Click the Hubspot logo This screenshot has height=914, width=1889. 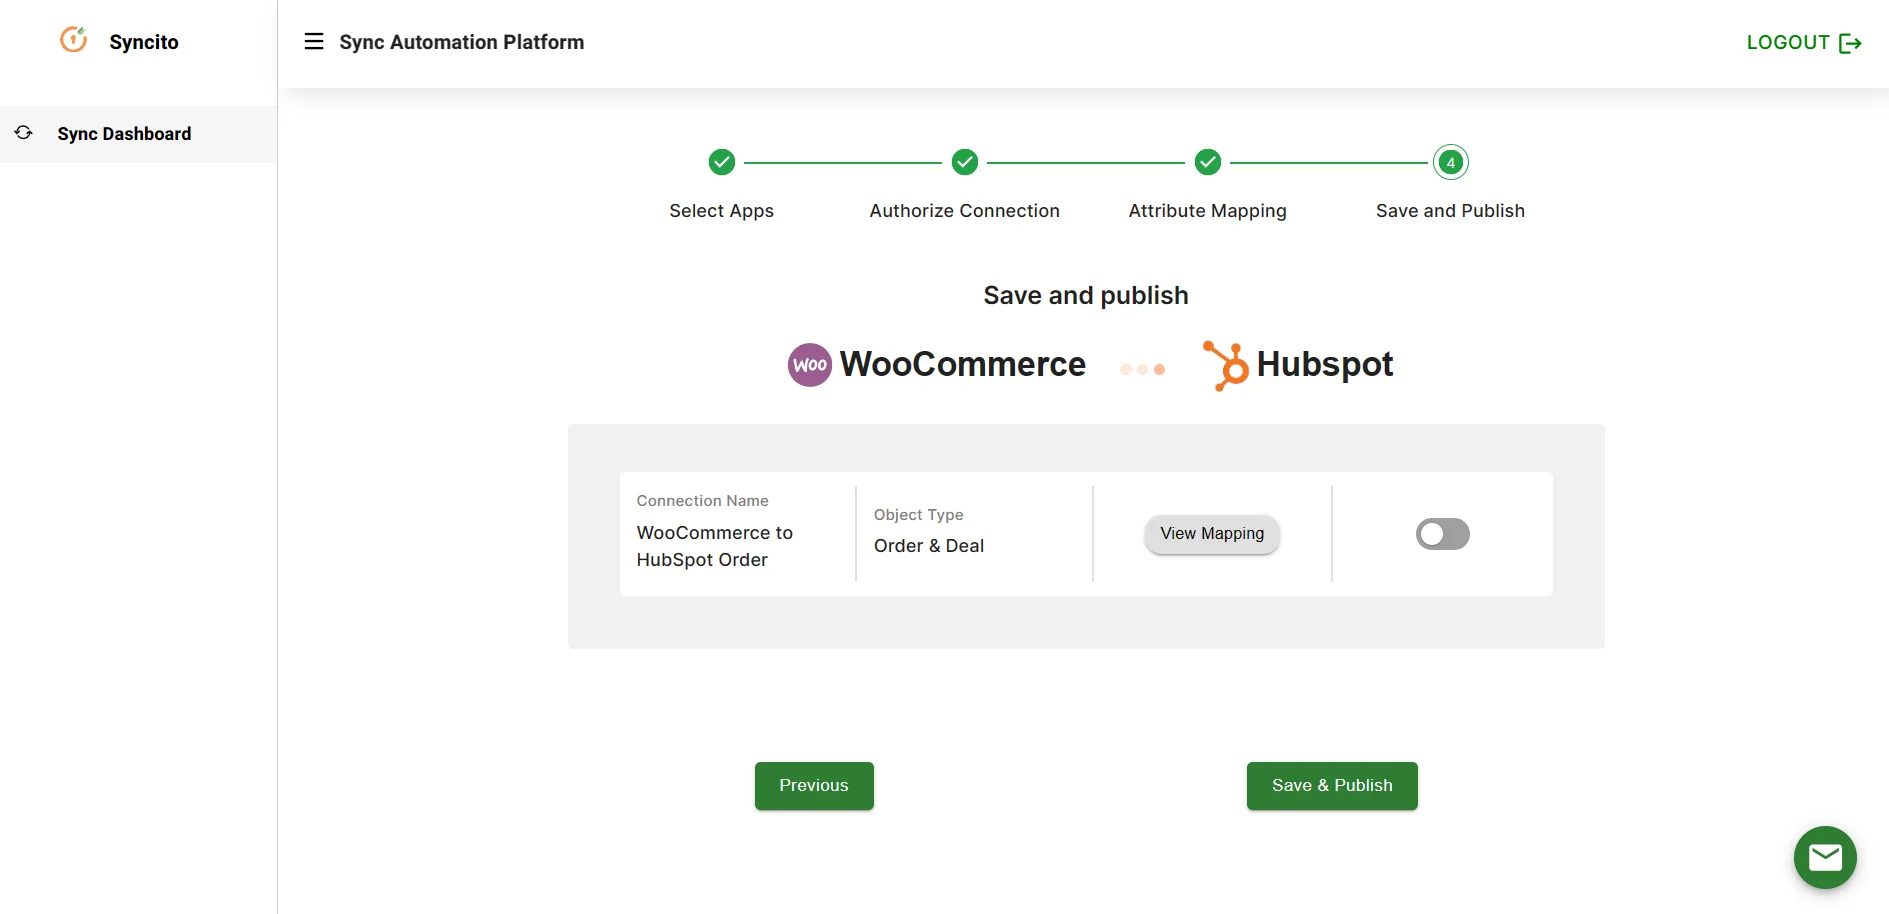[x=1228, y=364]
